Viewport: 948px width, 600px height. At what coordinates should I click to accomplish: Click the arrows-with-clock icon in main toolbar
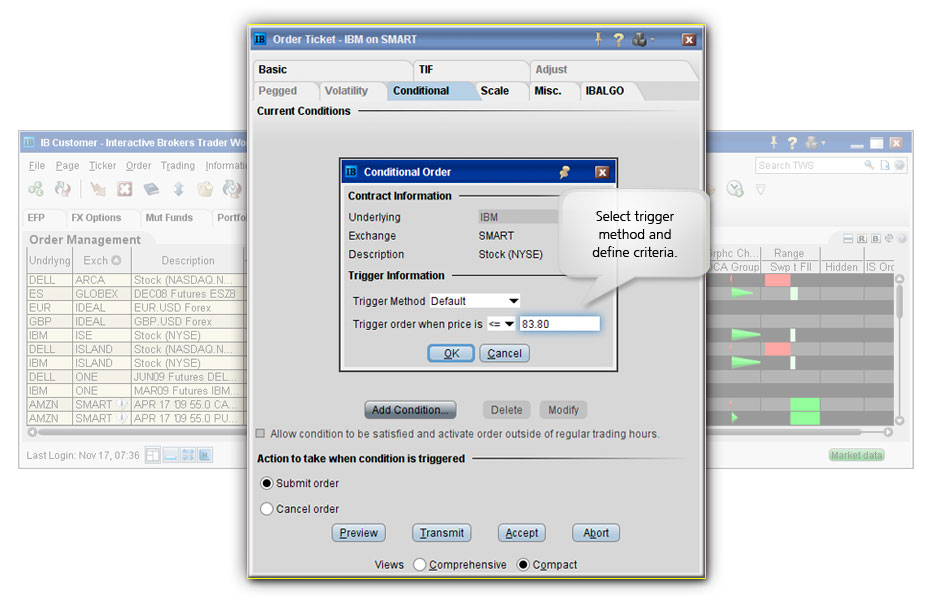pos(232,189)
